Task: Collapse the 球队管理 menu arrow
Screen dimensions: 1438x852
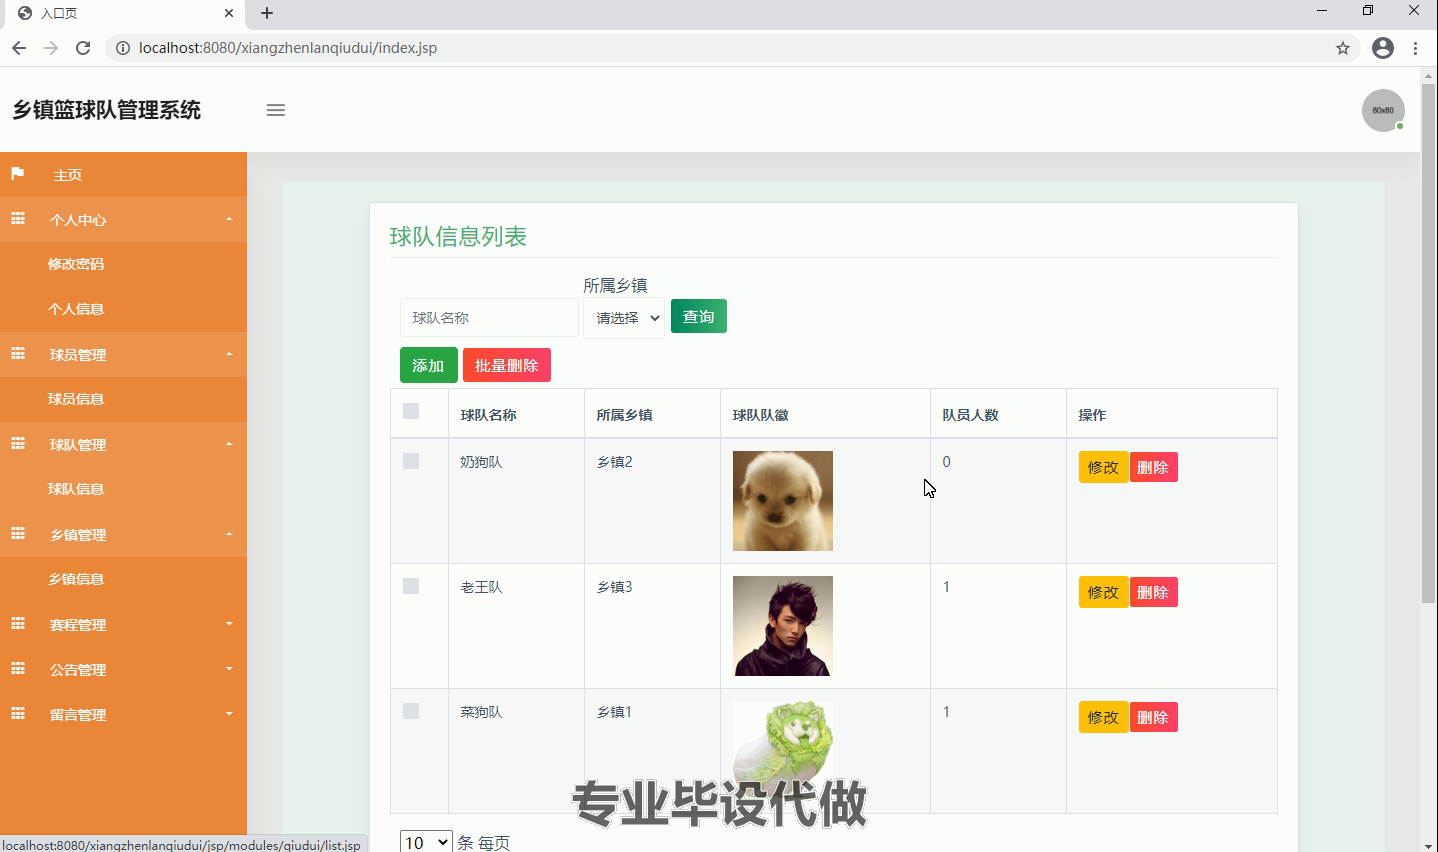Action: (x=229, y=444)
